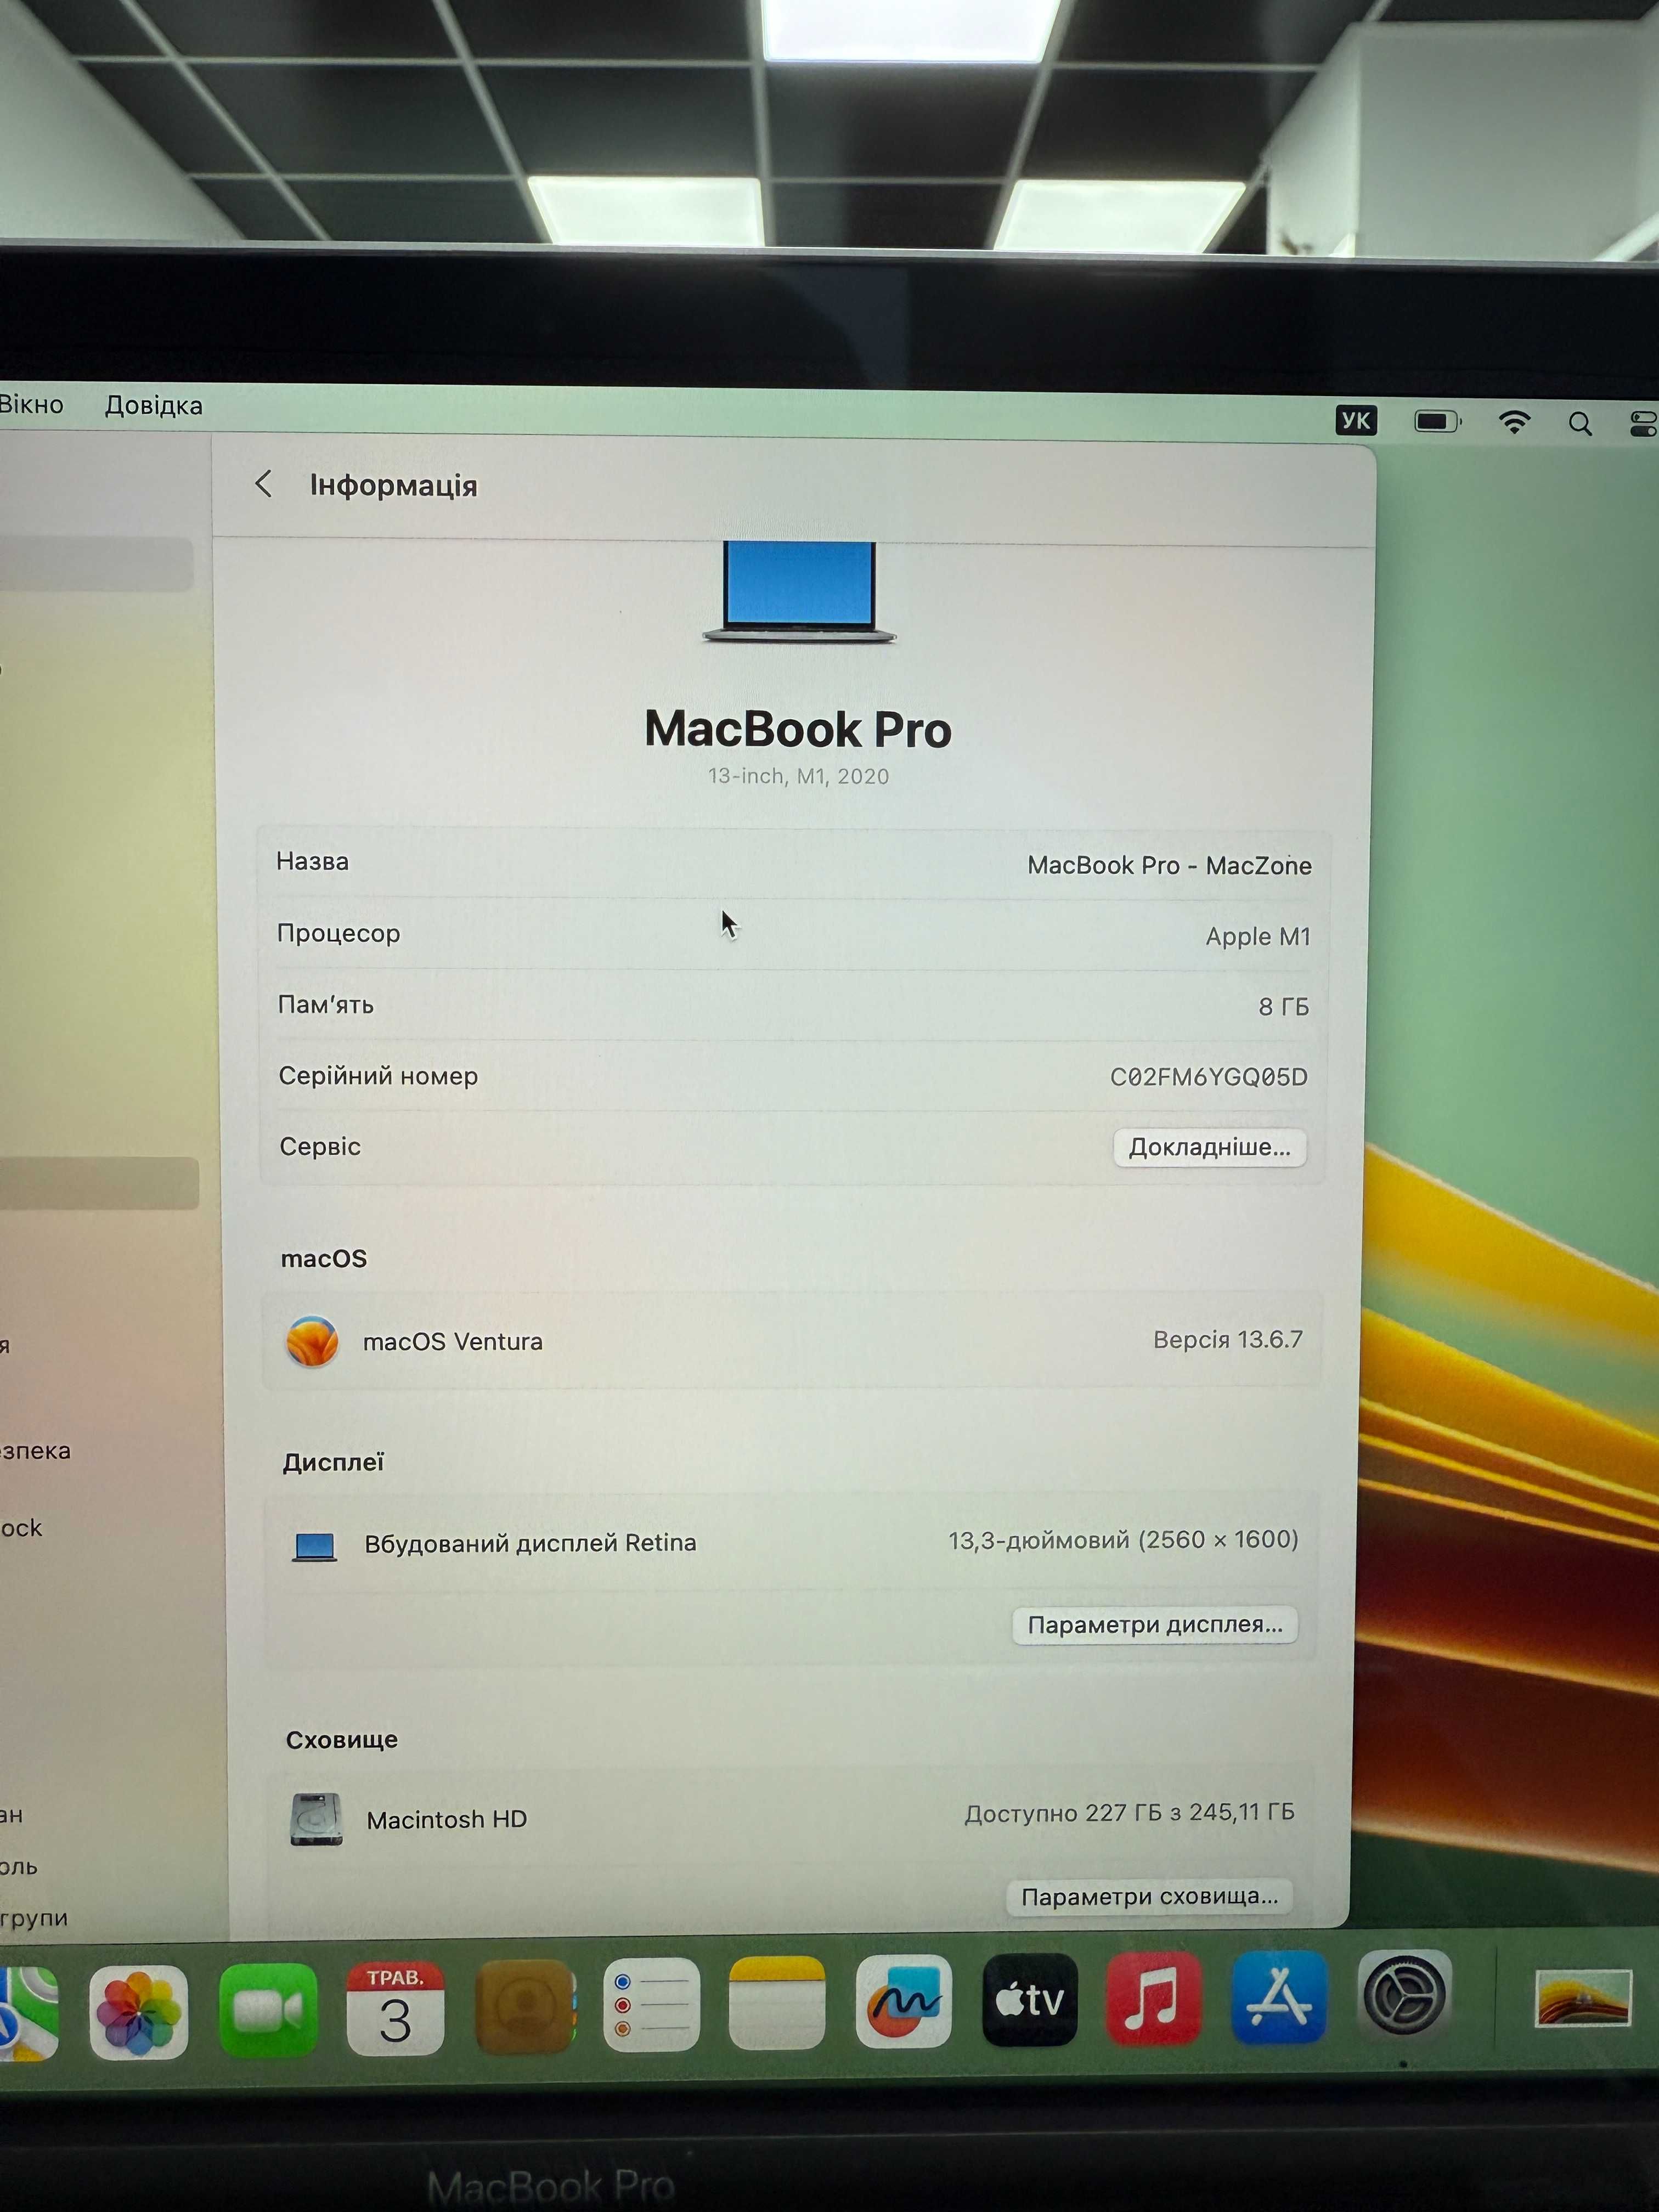Open Control Center from the menu bar

click(1644, 424)
